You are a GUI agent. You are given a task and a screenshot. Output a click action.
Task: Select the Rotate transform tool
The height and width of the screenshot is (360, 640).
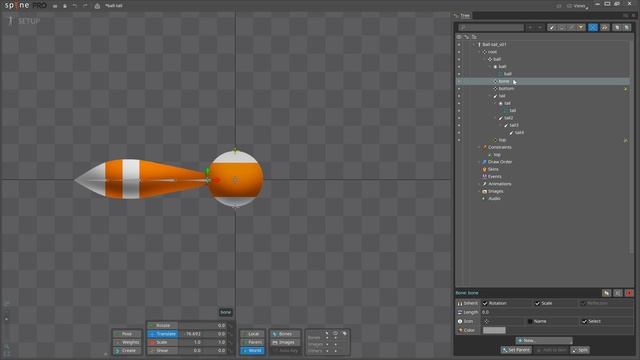[x=162, y=325]
